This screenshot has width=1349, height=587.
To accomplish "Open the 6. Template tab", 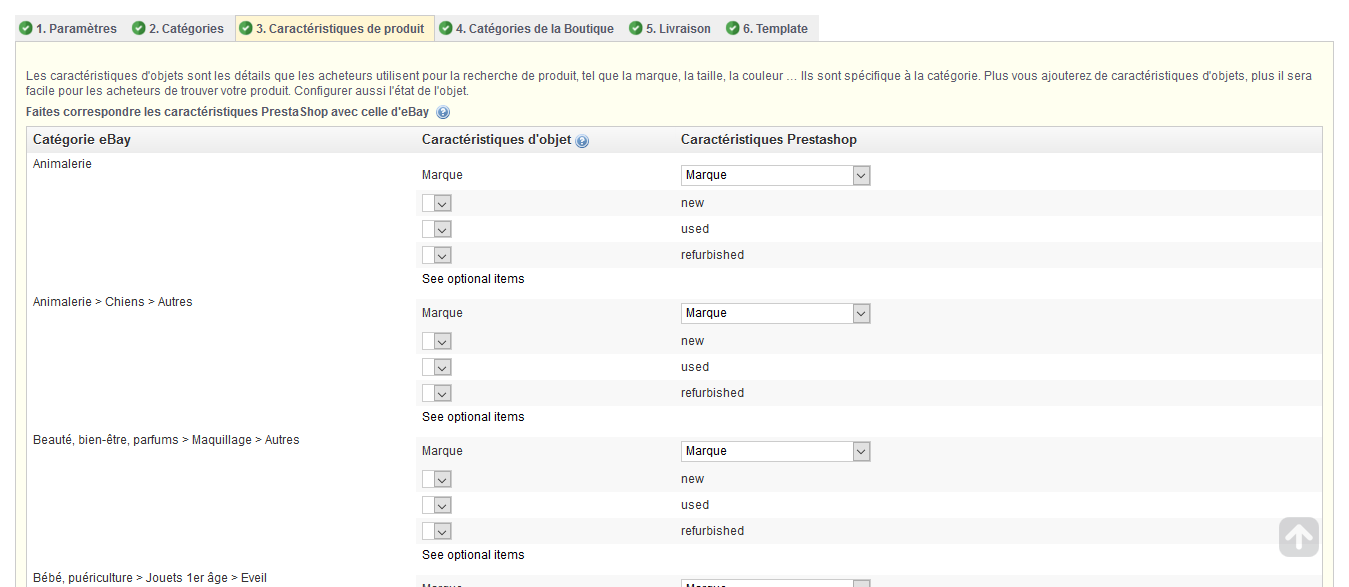I will point(768,29).
